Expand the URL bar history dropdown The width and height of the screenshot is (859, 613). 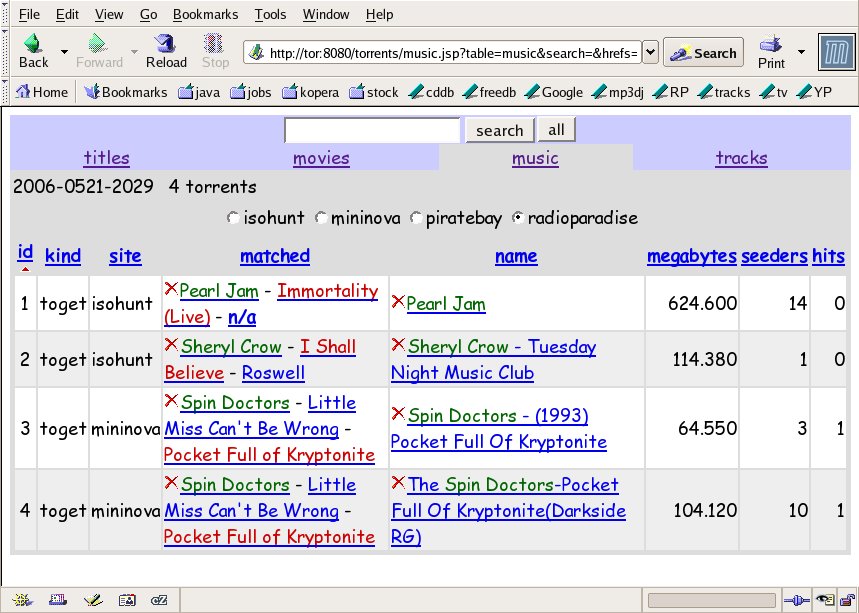coord(650,53)
